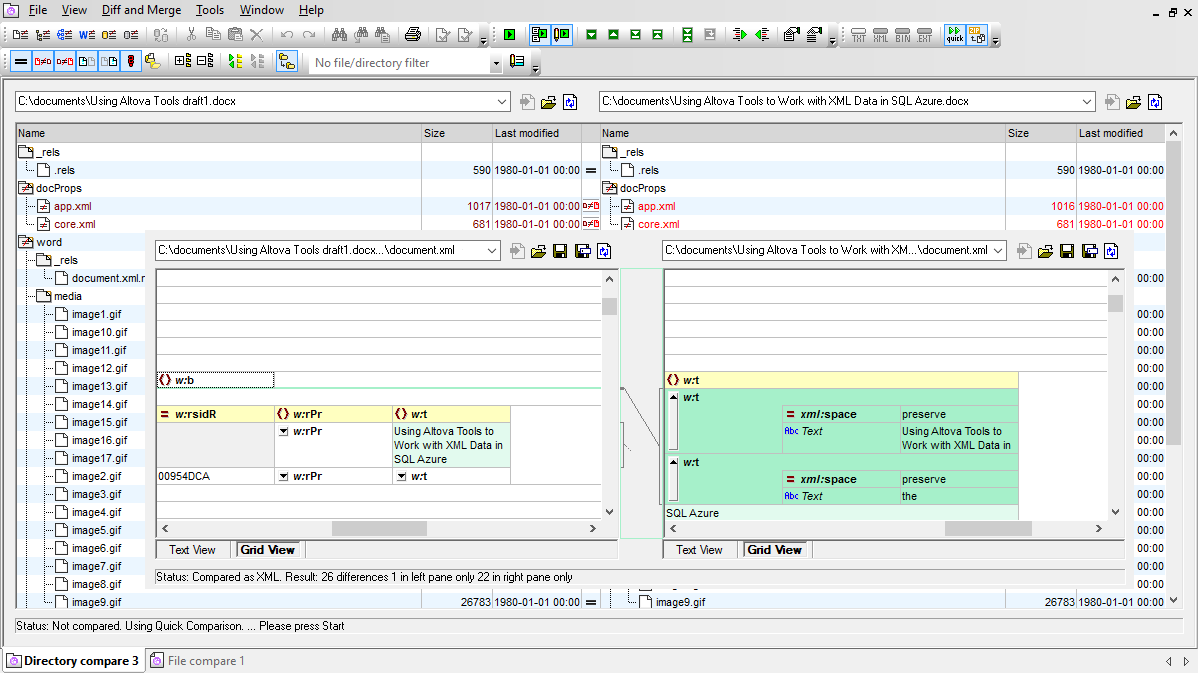The height and width of the screenshot is (673, 1198).
Task: Click the left Name column header
Action: (x=219, y=133)
